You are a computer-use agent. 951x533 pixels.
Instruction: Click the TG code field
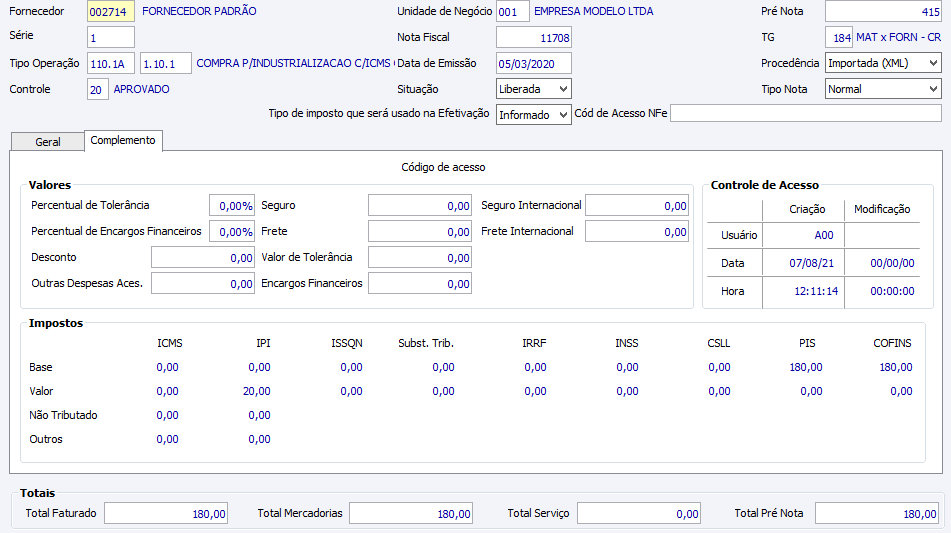click(839, 37)
